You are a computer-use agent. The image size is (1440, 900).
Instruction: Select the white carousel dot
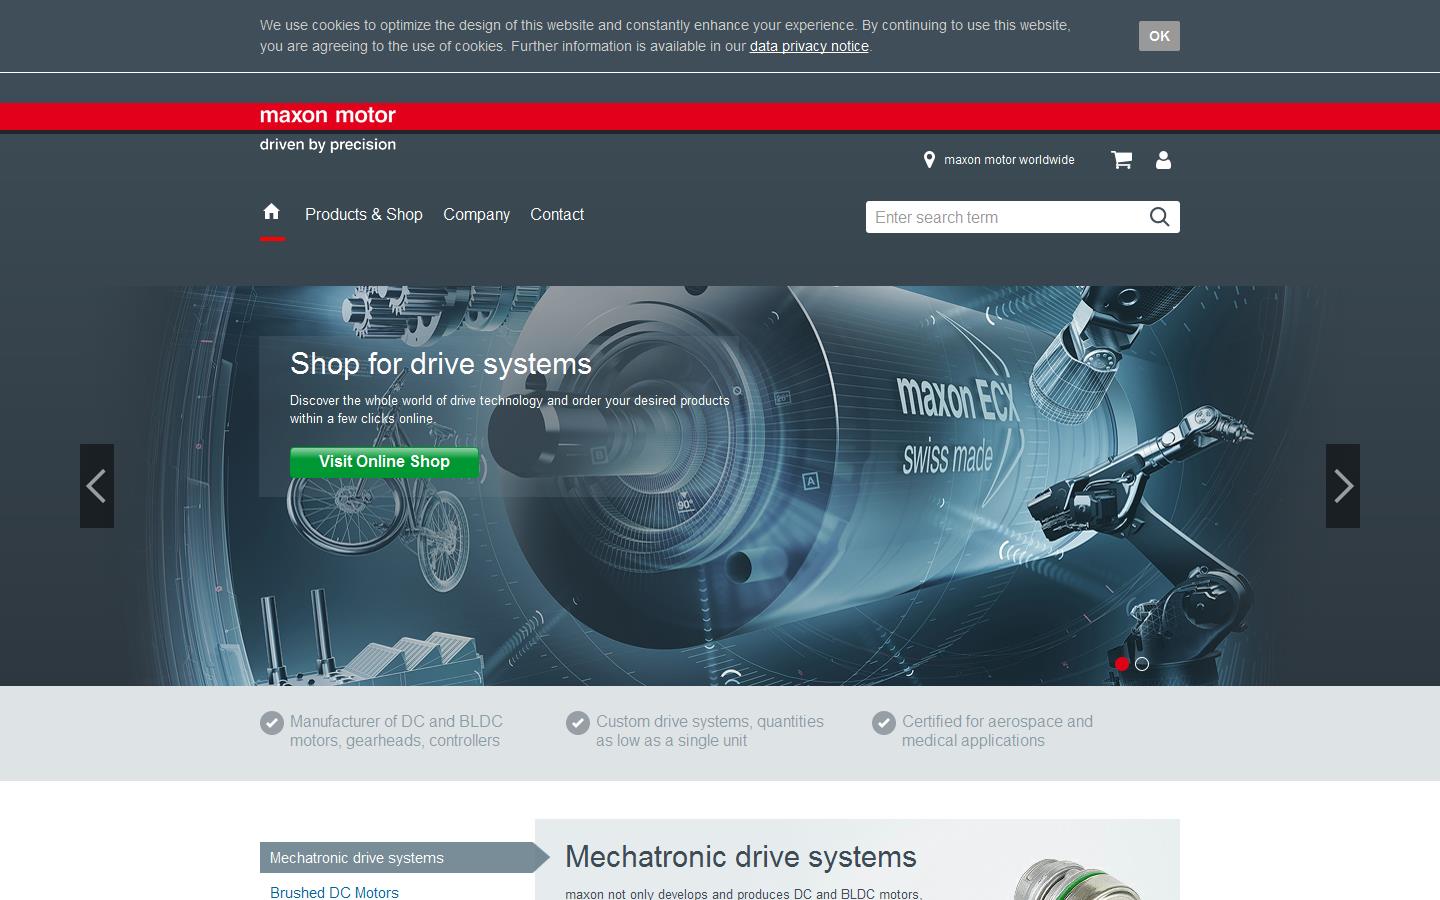[1143, 663]
